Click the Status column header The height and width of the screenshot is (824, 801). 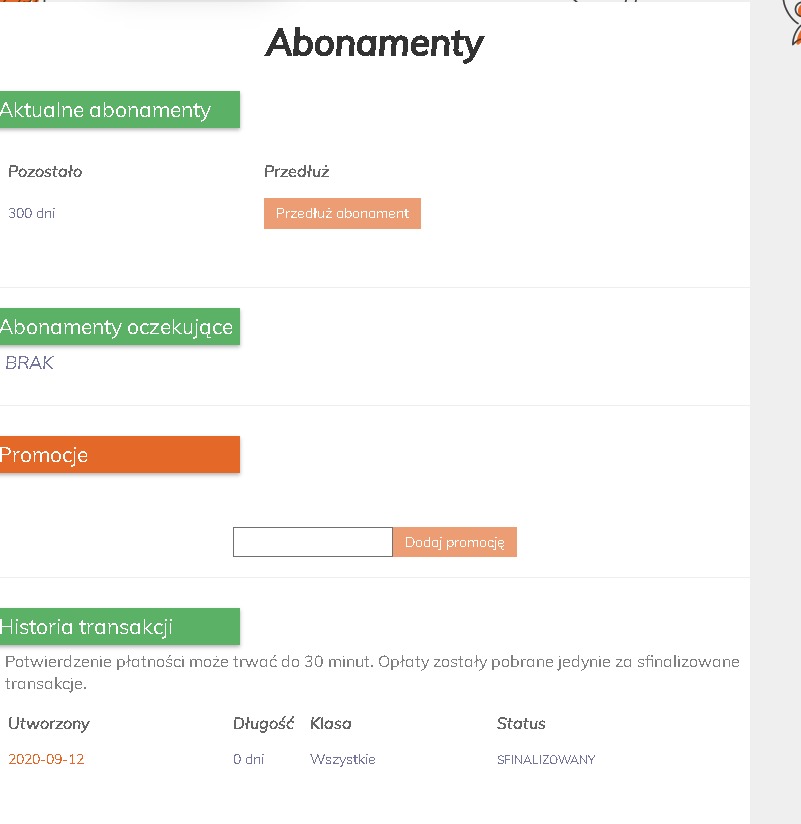click(521, 724)
